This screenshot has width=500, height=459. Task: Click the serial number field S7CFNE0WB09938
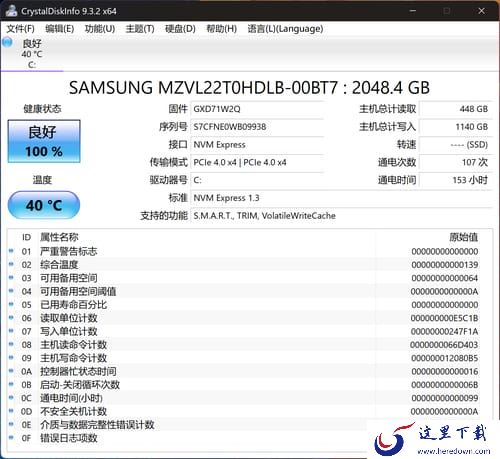(257, 127)
